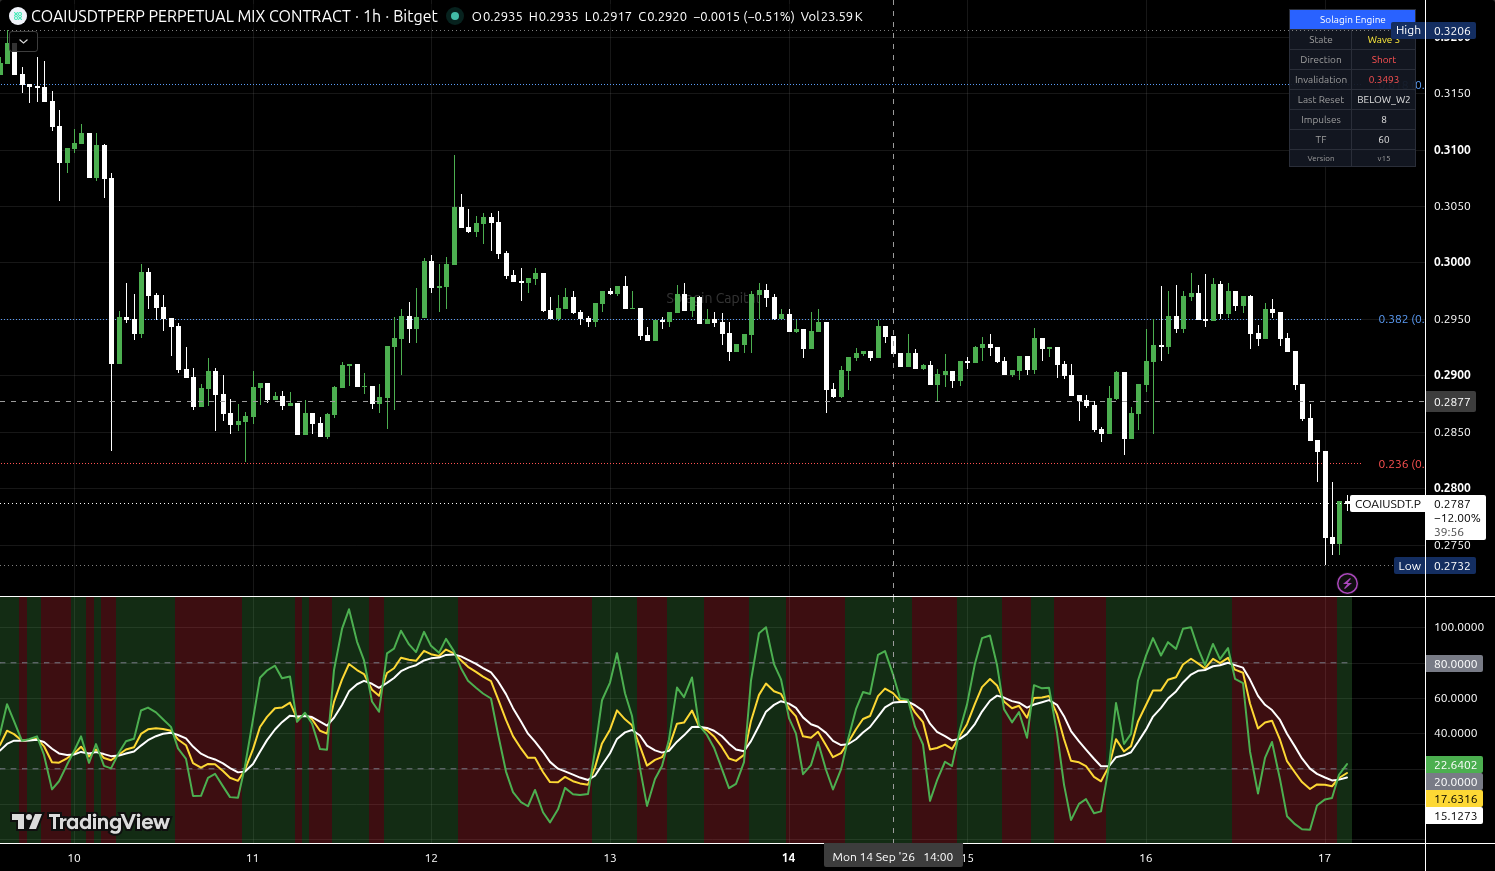Click the 39:56 candle countdown timer
Viewport: 1495px width, 871px height.
1449,532
